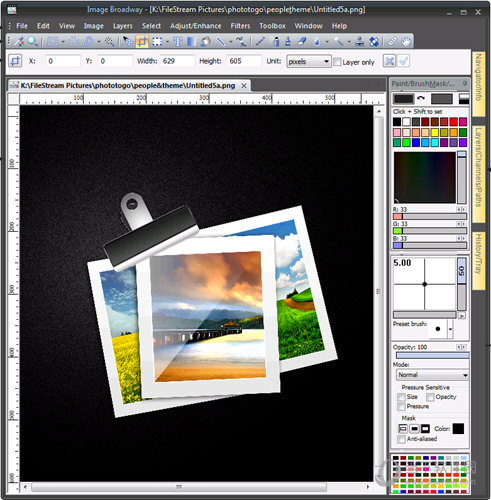Click the Height input field
The height and width of the screenshot is (500, 491).
tap(244, 61)
